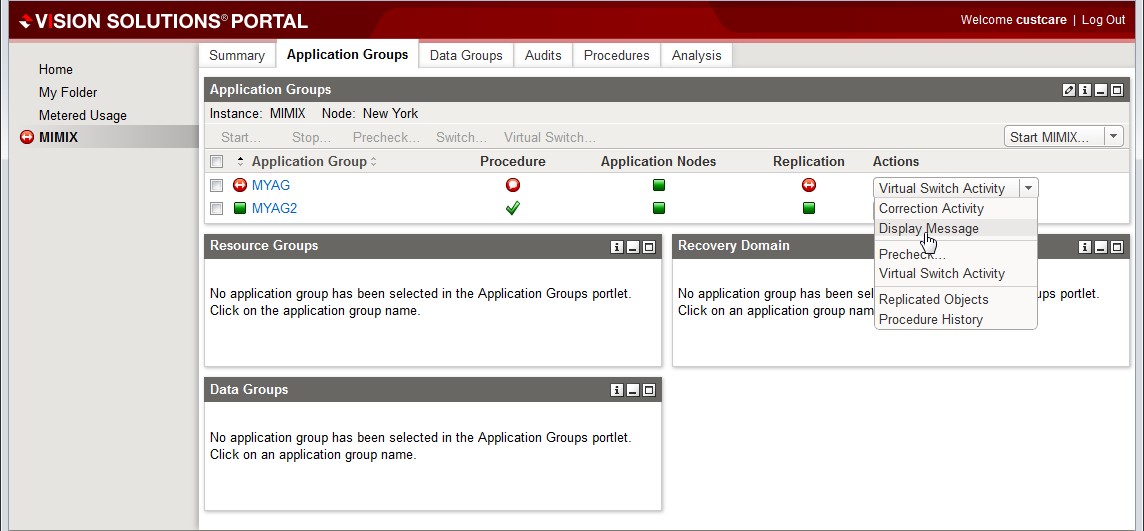Viewport: 1144px width, 531px height.
Task: Click the edit pencil icon in Application Groups header
Action: click(1069, 90)
